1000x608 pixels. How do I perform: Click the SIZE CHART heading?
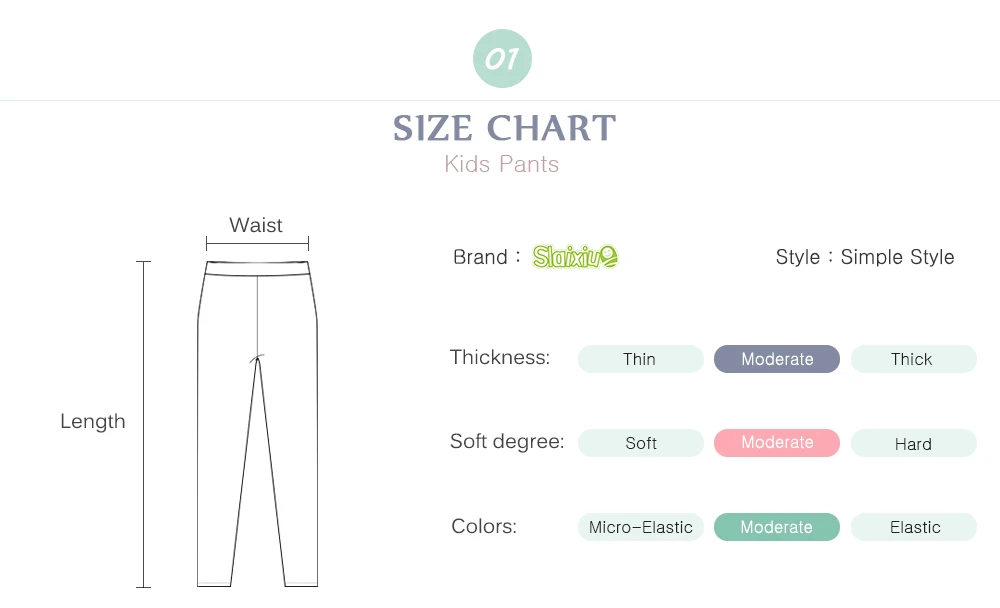pos(504,129)
